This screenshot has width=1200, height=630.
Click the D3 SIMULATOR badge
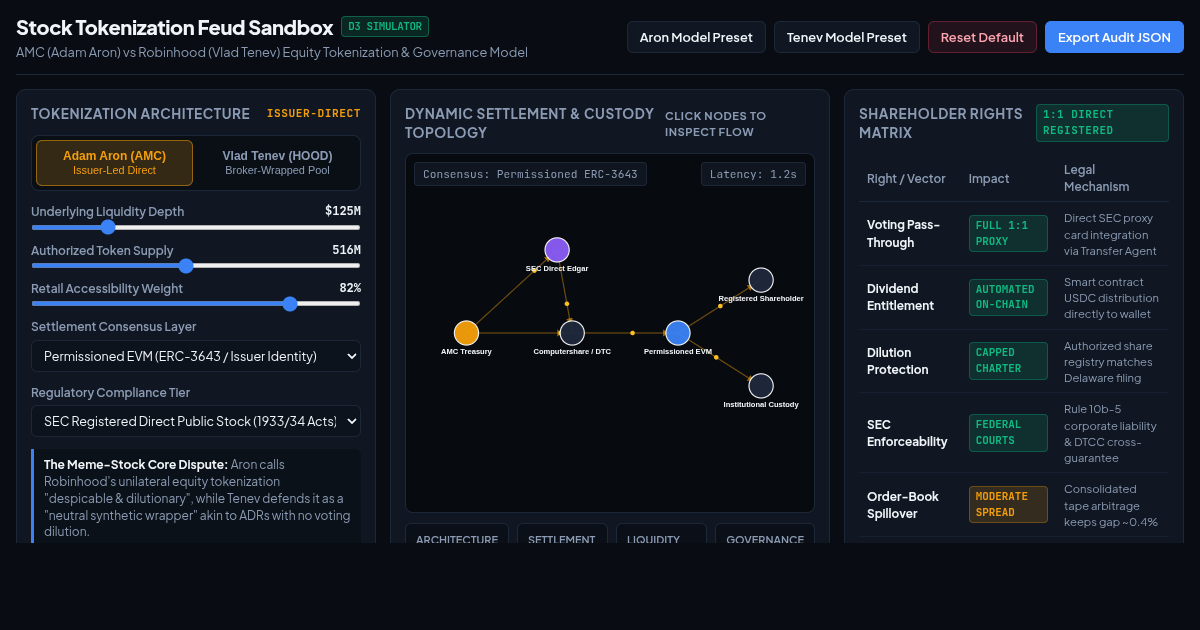(385, 27)
